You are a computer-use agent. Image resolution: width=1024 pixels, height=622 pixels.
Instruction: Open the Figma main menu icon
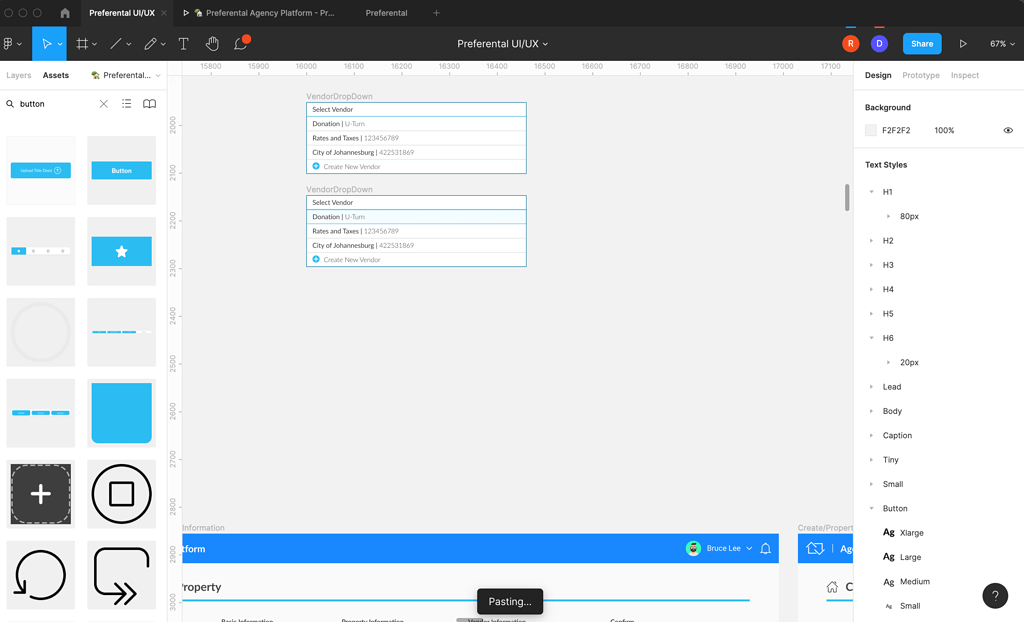coord(8,44)
